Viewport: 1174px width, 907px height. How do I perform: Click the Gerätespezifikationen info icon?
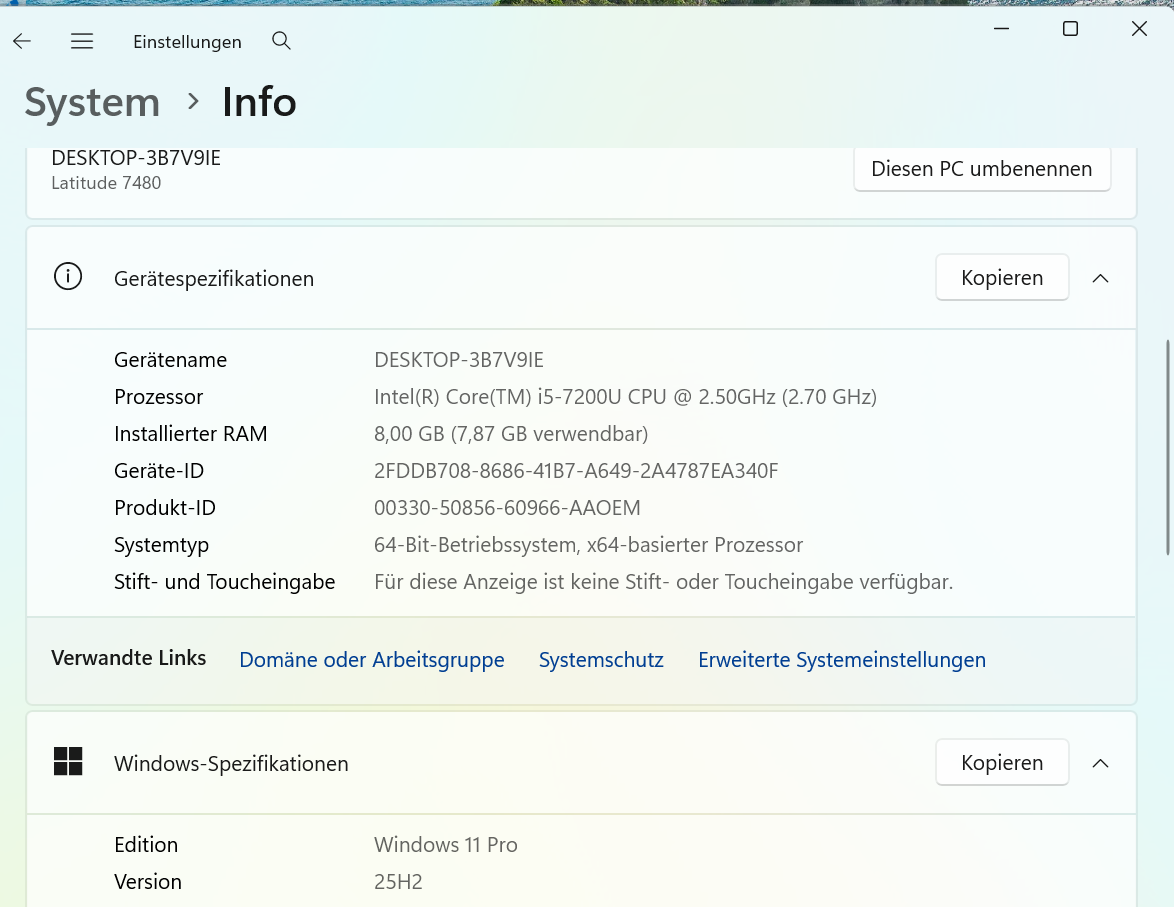(68, 276)
